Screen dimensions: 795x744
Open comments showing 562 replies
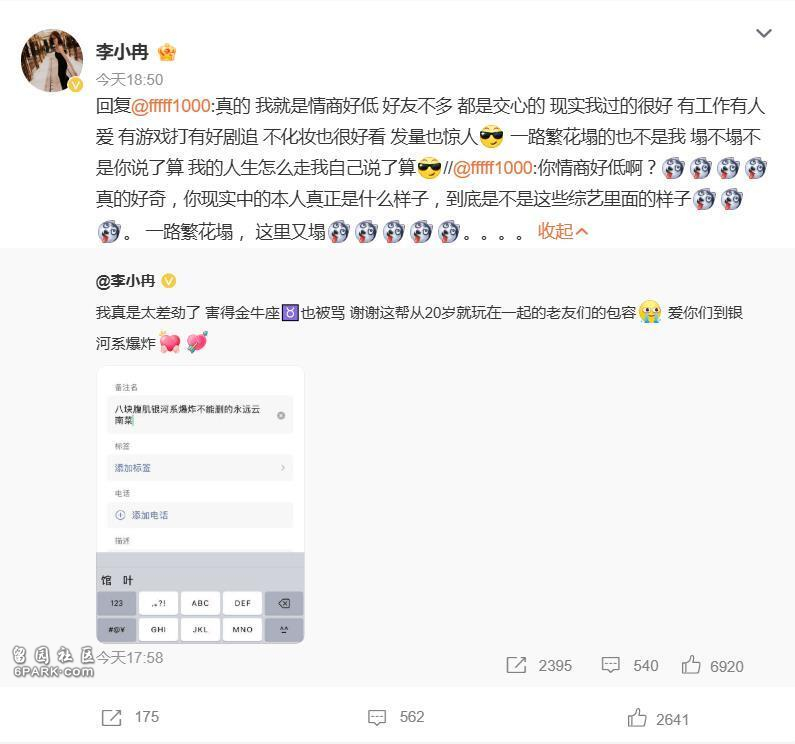pyautogui.click(x=377, y=717)
